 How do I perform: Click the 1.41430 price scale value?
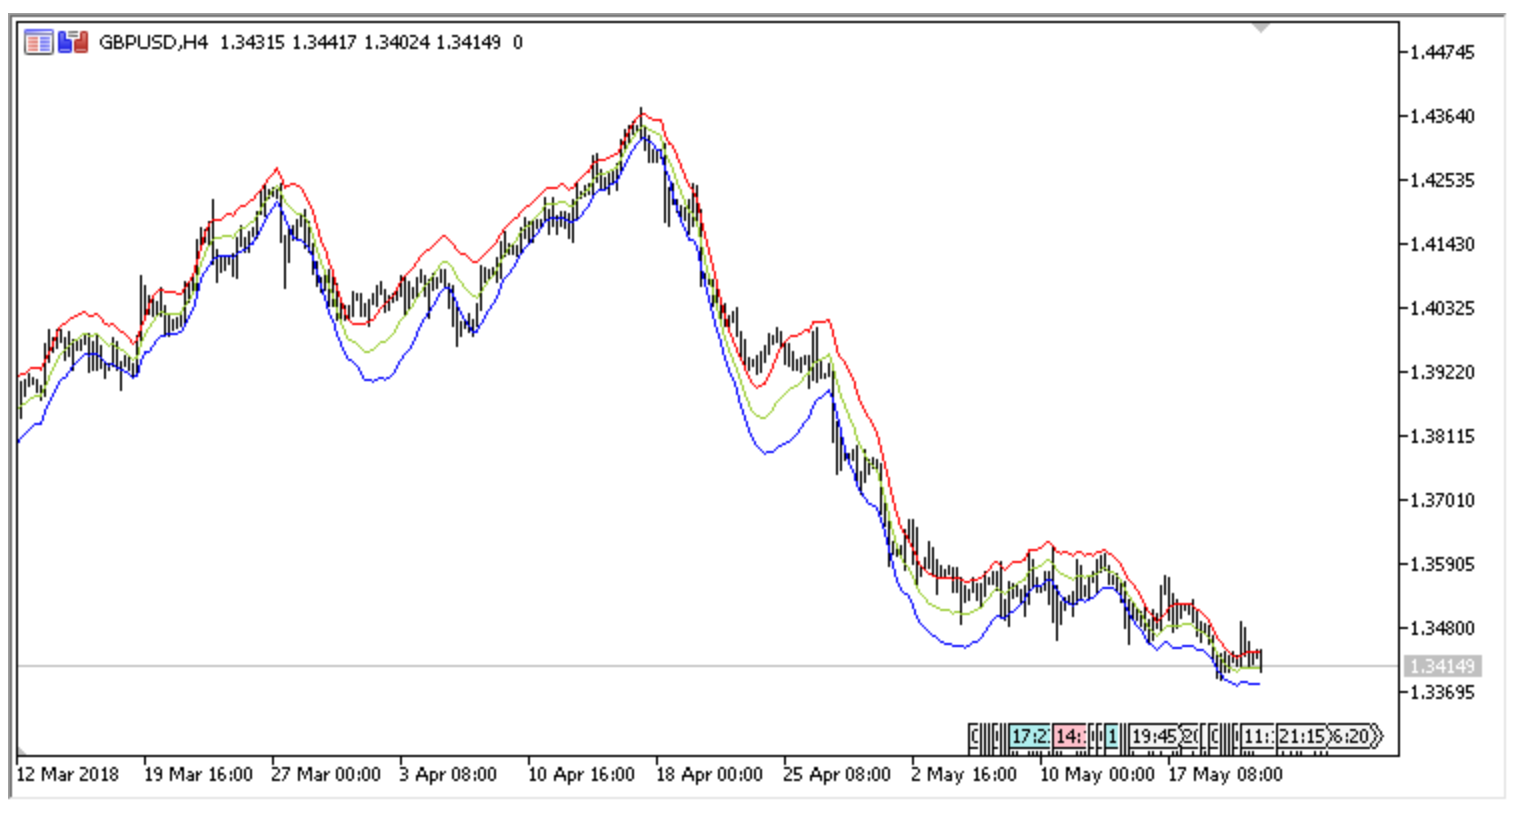tap(1442, 244)
